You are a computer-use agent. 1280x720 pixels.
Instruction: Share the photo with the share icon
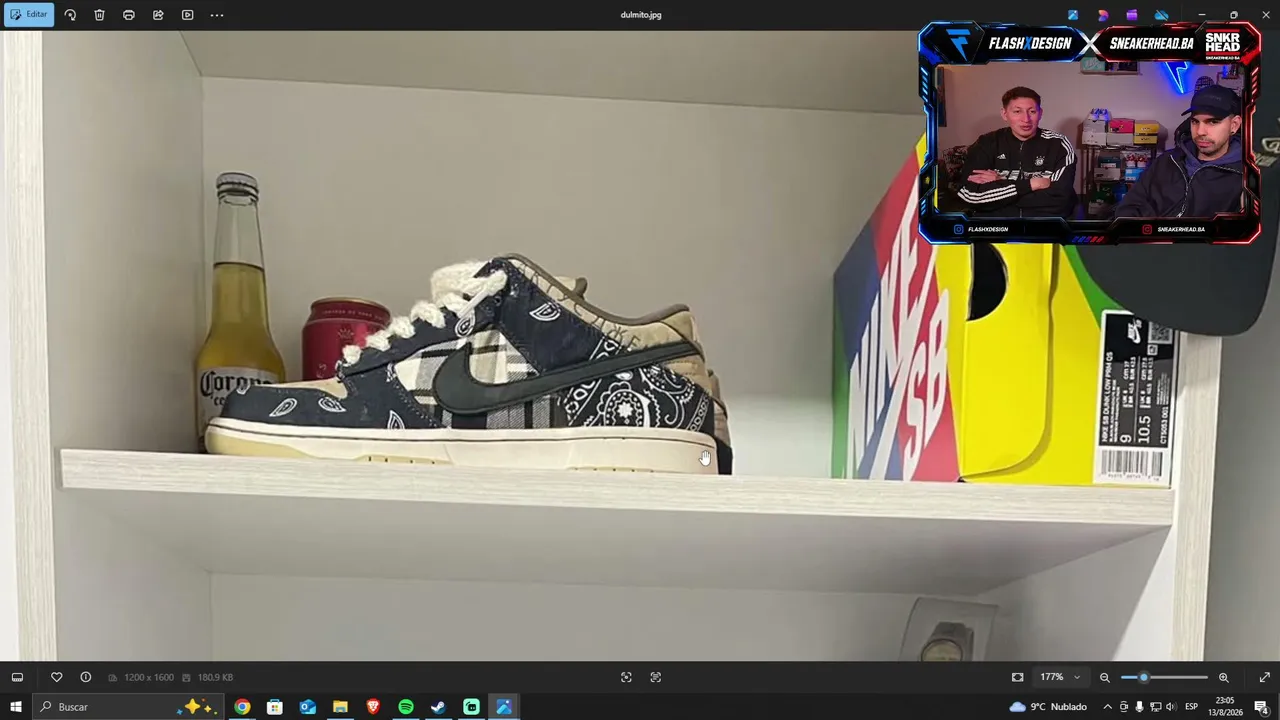point(158,15)
